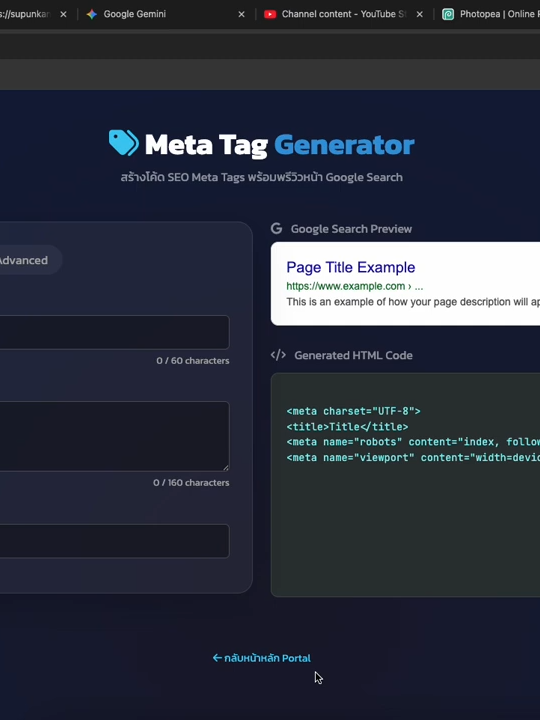Click the Google G icon beside Search Preview
540x720 pixels.
click(276, 228)
